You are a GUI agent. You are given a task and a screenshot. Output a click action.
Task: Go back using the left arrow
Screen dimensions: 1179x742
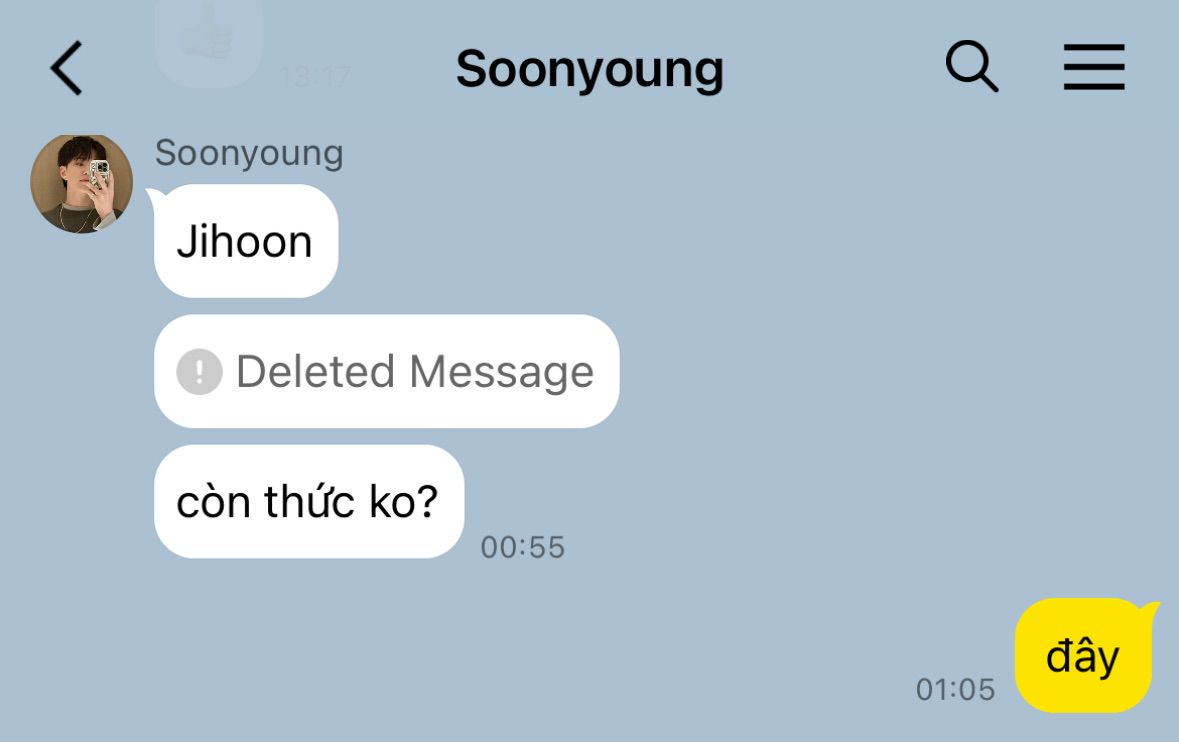click(66, 68)
